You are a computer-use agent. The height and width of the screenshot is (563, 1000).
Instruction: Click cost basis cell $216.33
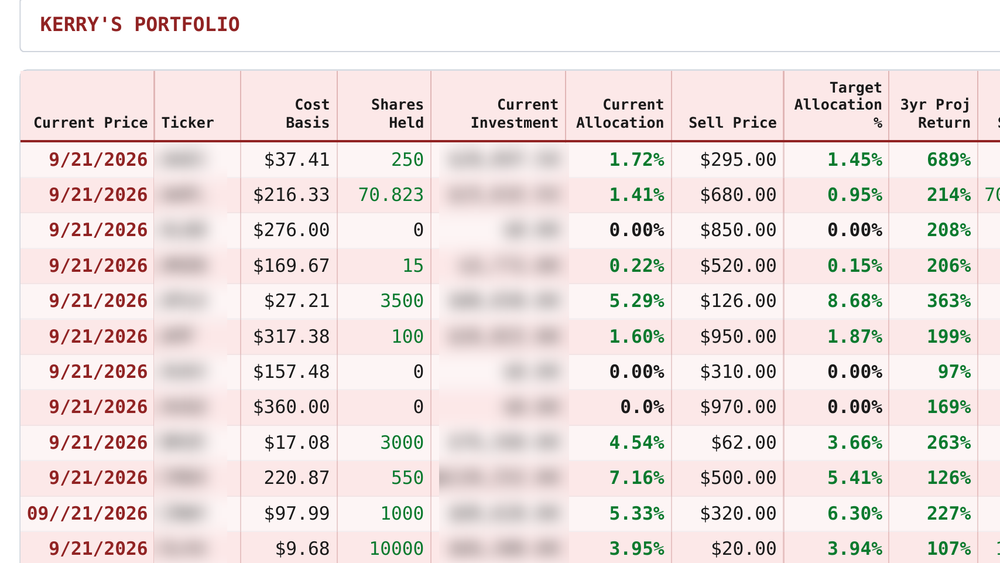pos(291,194)
